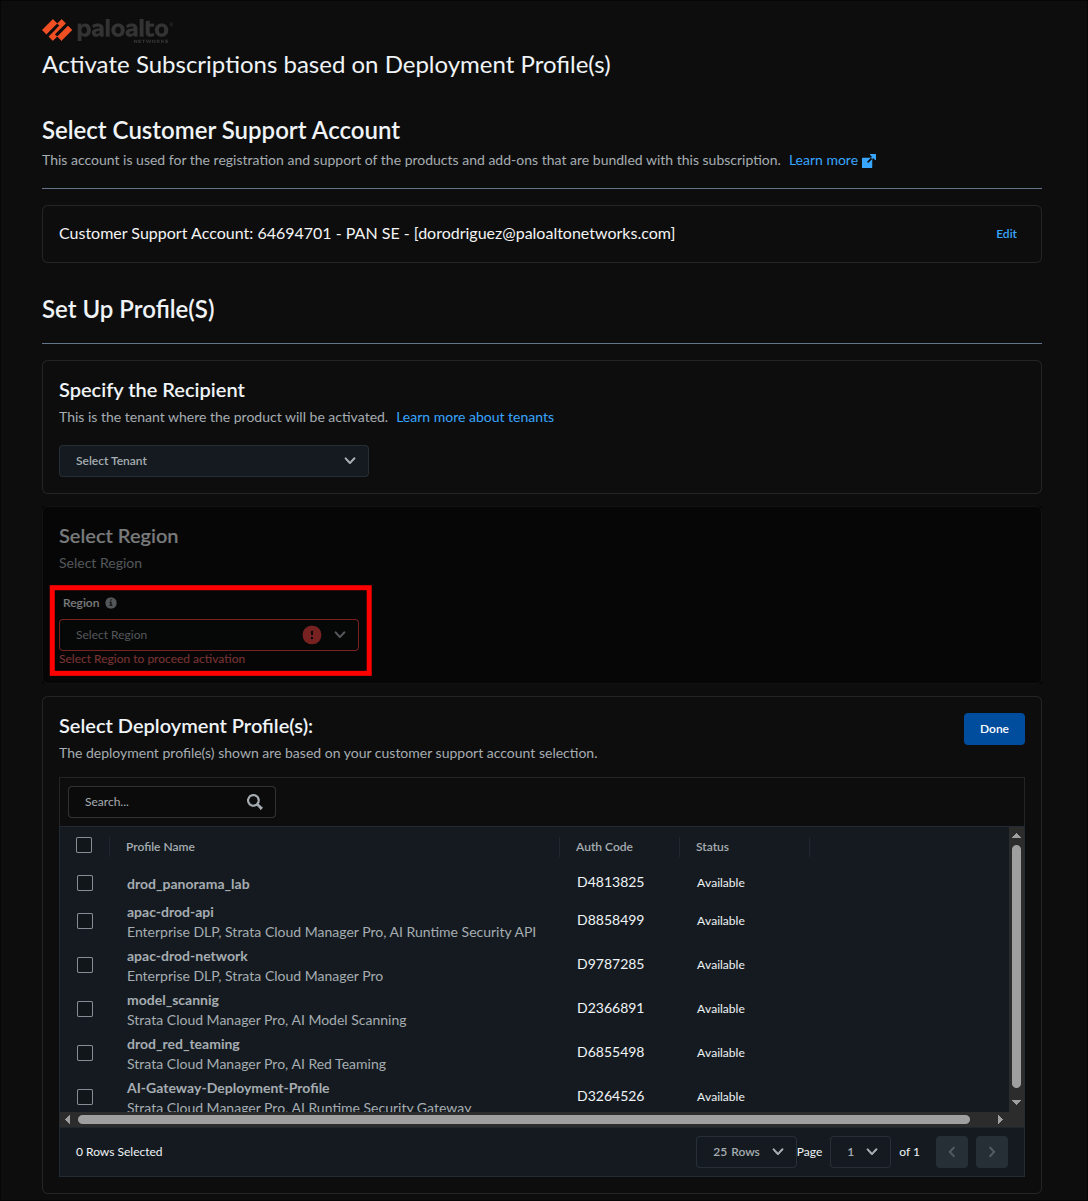This screenshot has width=1088, height=1201.
Task: Click auth code D4813825
Action: click(x=610, y=882)
